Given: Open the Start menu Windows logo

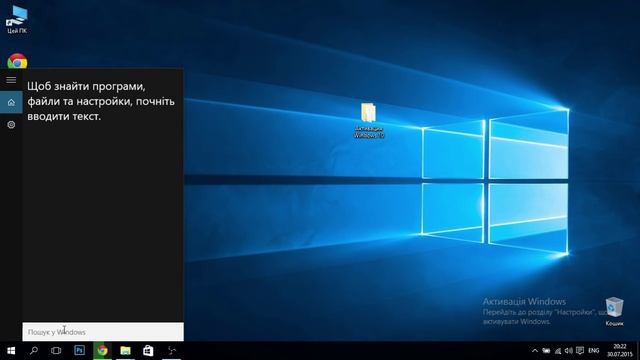Looking at the screenshot, I should click(x=11, y=351).
